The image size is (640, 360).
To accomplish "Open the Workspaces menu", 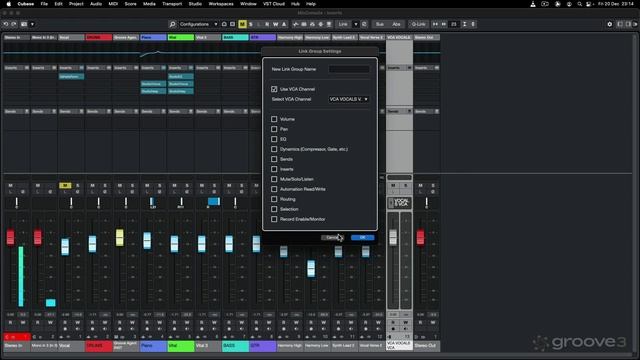I will click(221, 4).
